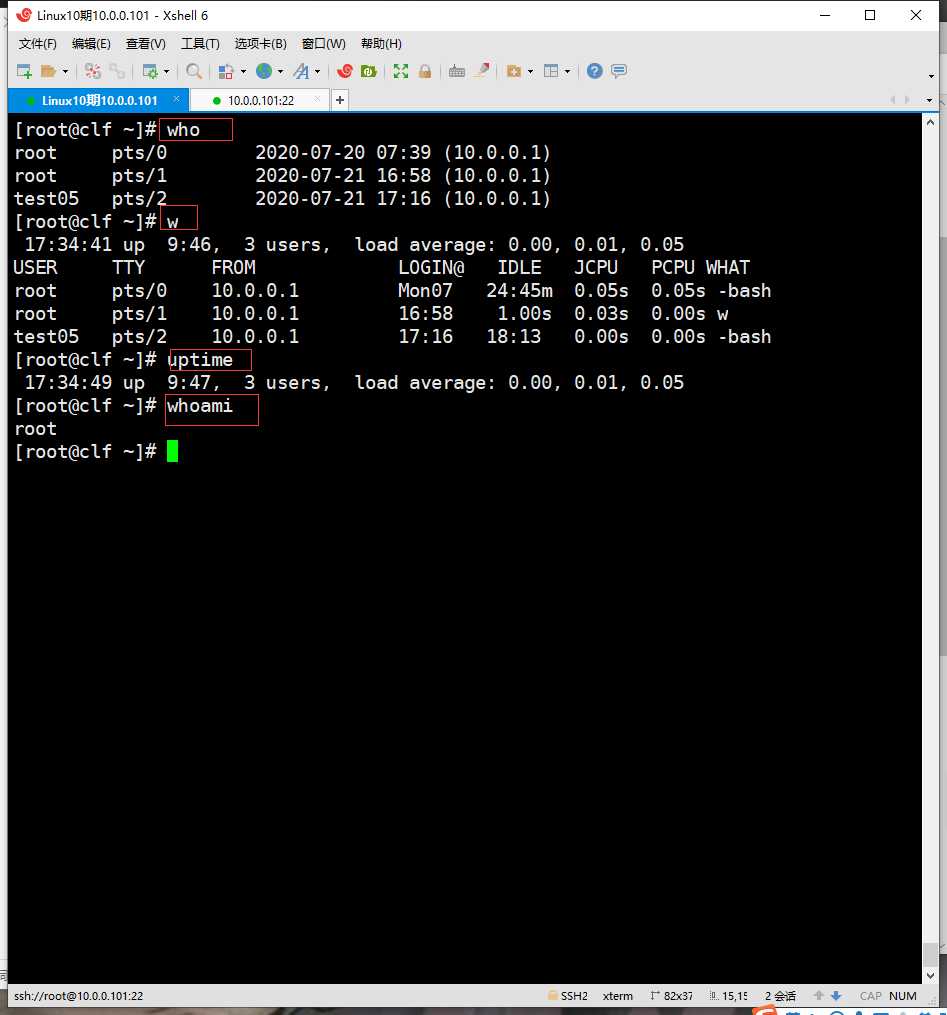947x1015 pixels.
Task: Click the Find magnifier icon in toolbar
Action: (x=194, y=71)
